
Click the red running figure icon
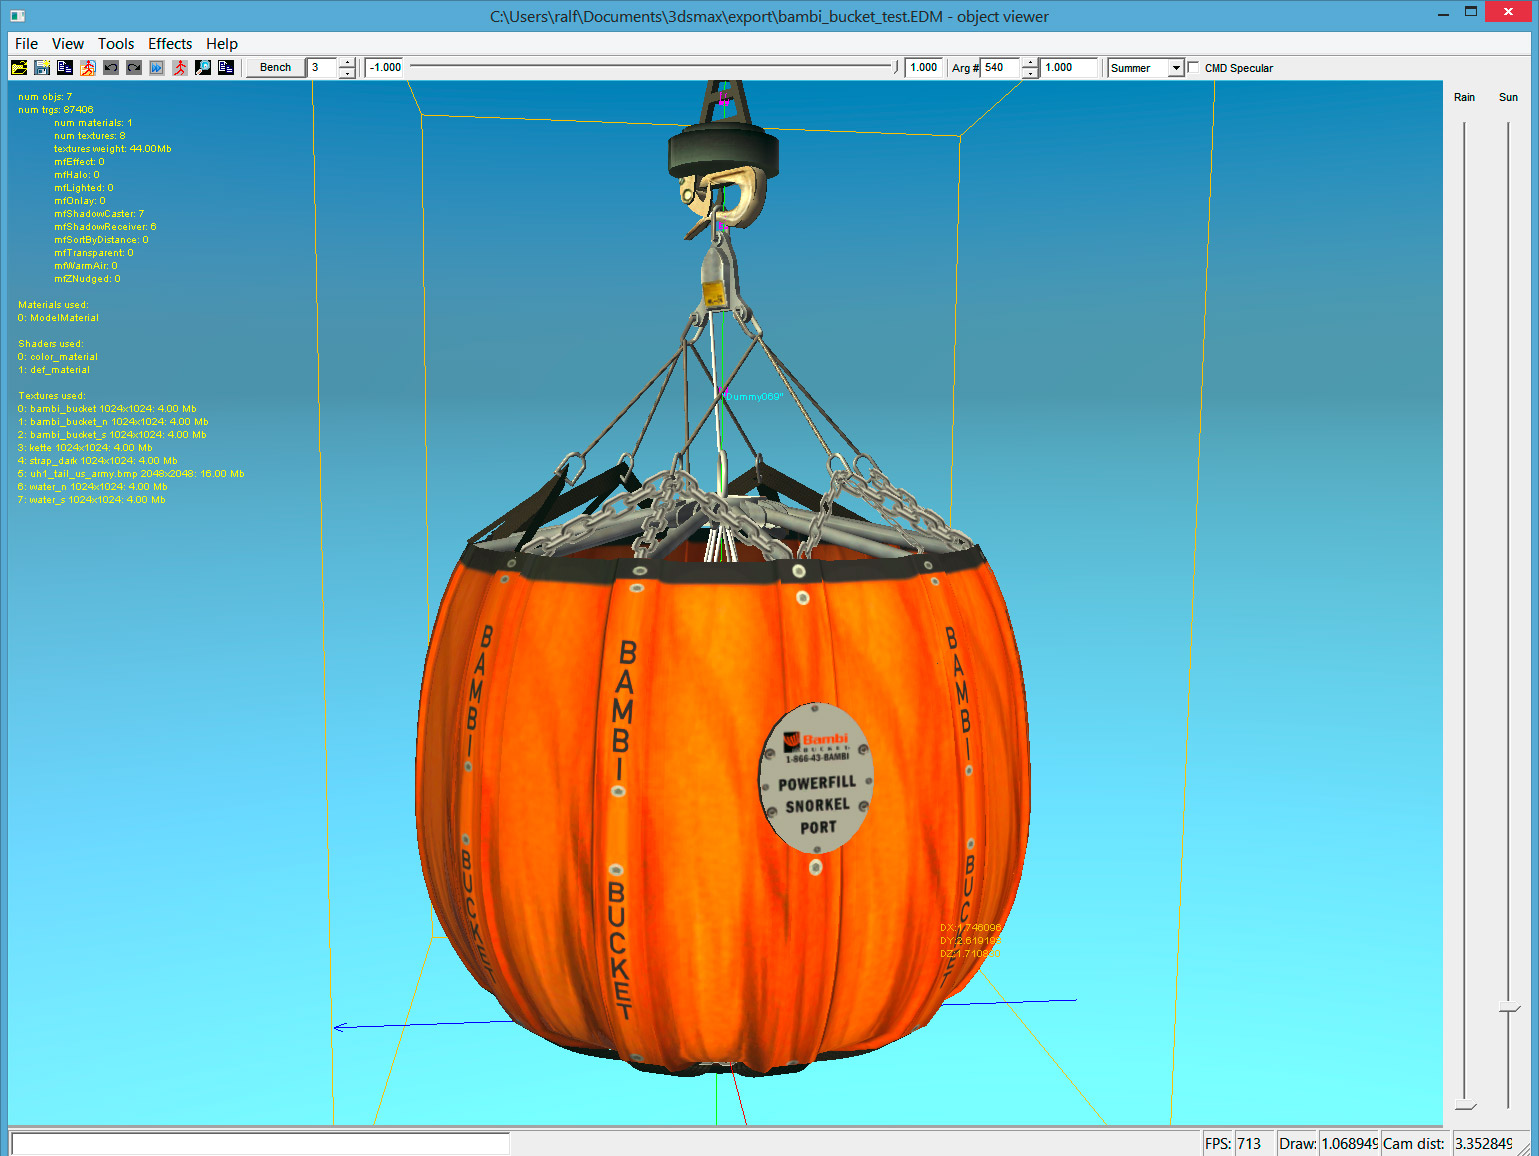180,68
